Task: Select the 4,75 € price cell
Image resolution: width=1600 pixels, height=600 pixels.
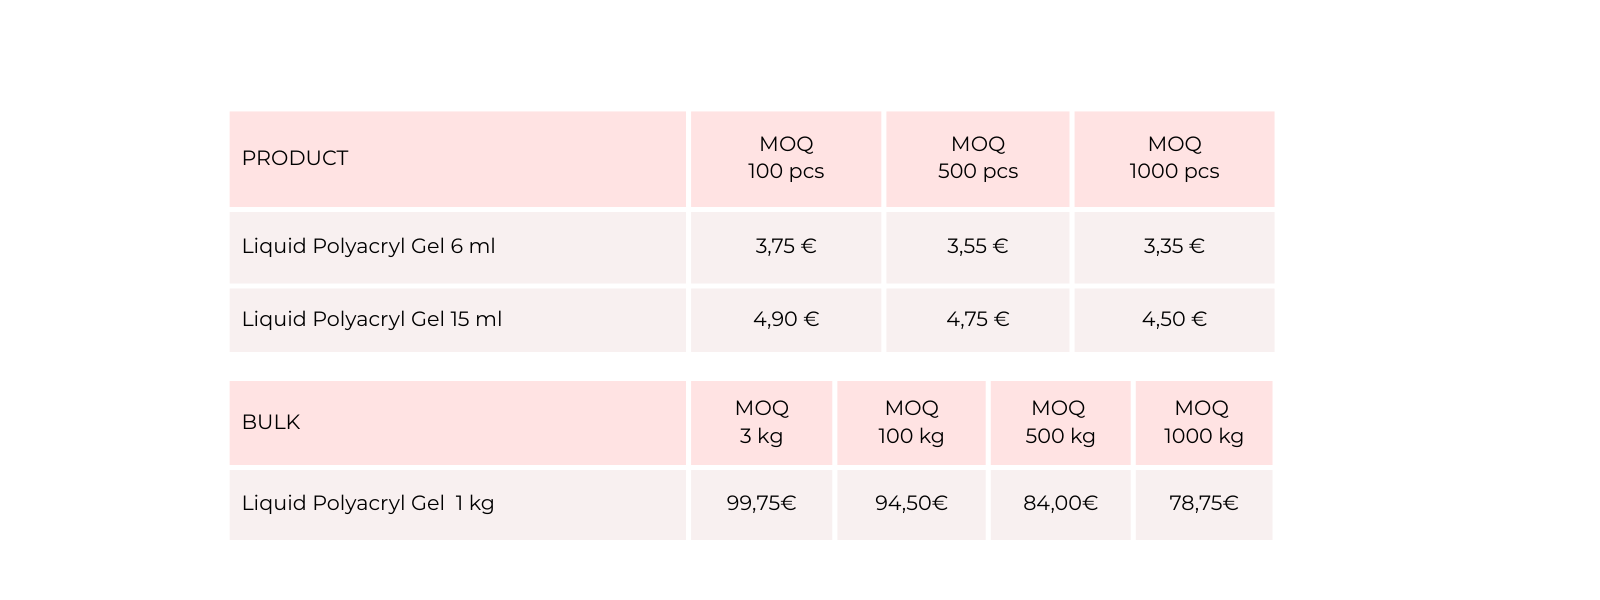Action: pos(978,319)
